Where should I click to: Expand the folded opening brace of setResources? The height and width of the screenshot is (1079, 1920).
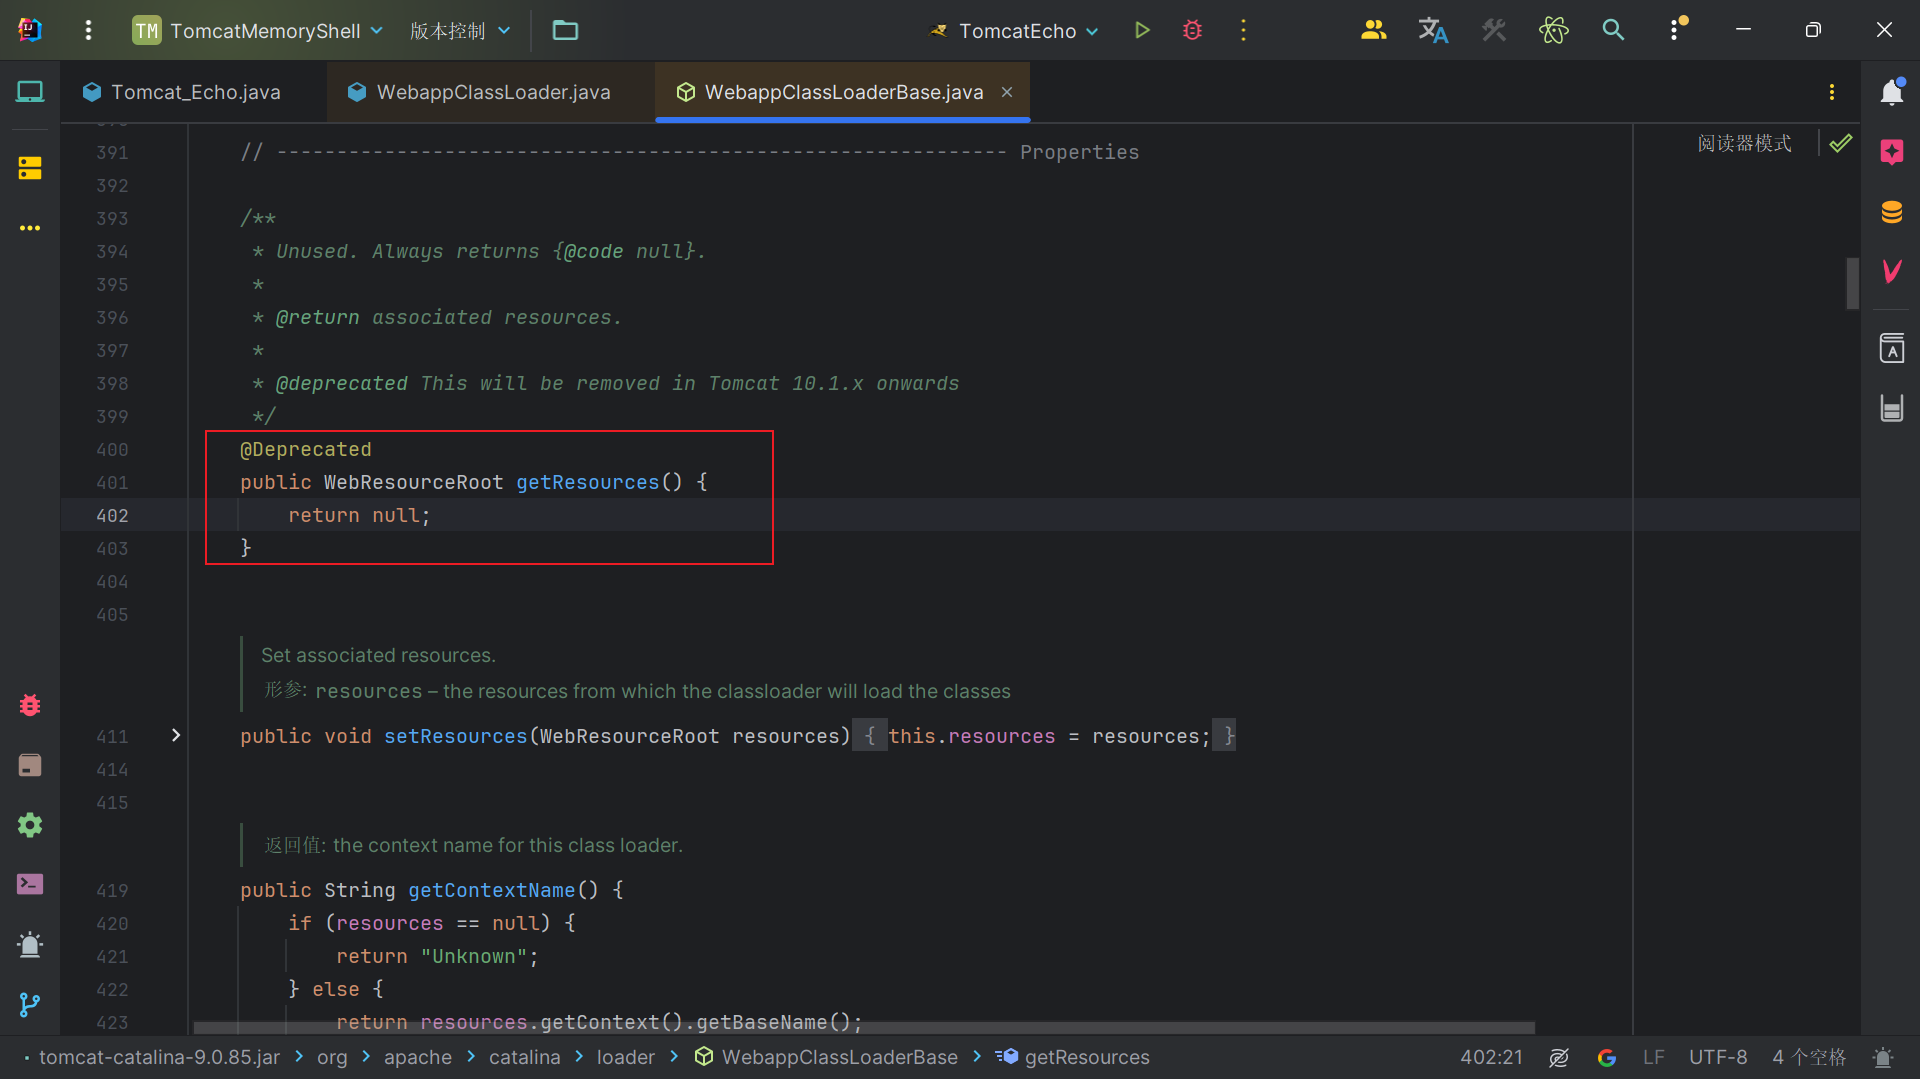coord(870,736)
